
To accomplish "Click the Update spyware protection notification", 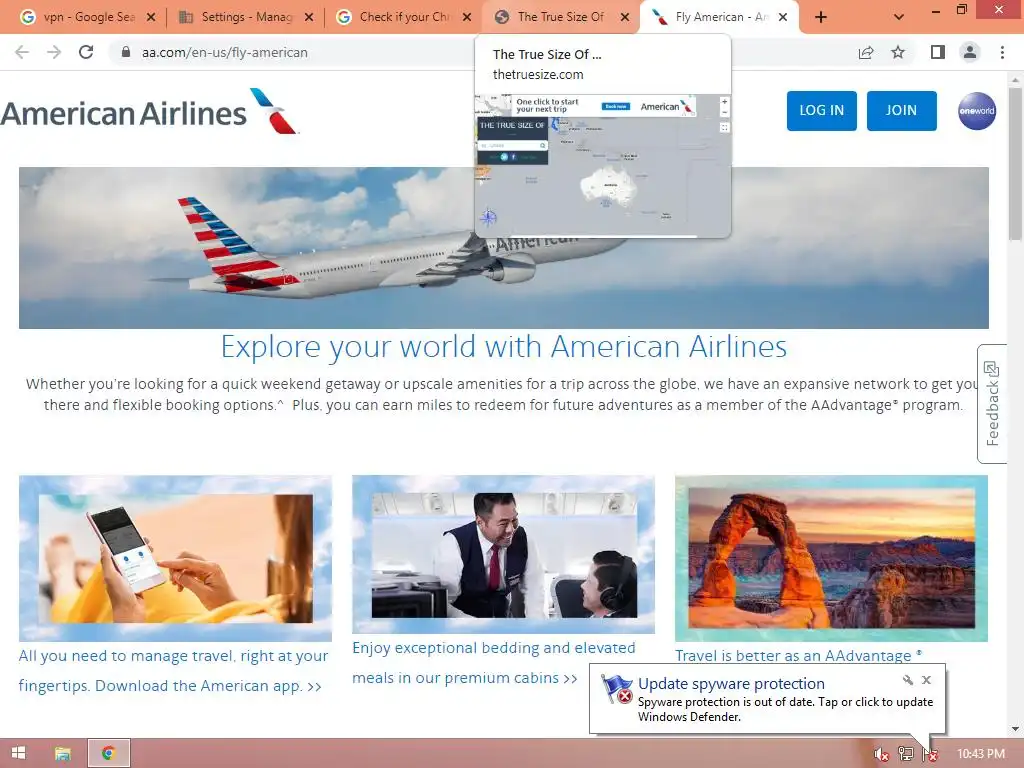I will pos(767,699).
